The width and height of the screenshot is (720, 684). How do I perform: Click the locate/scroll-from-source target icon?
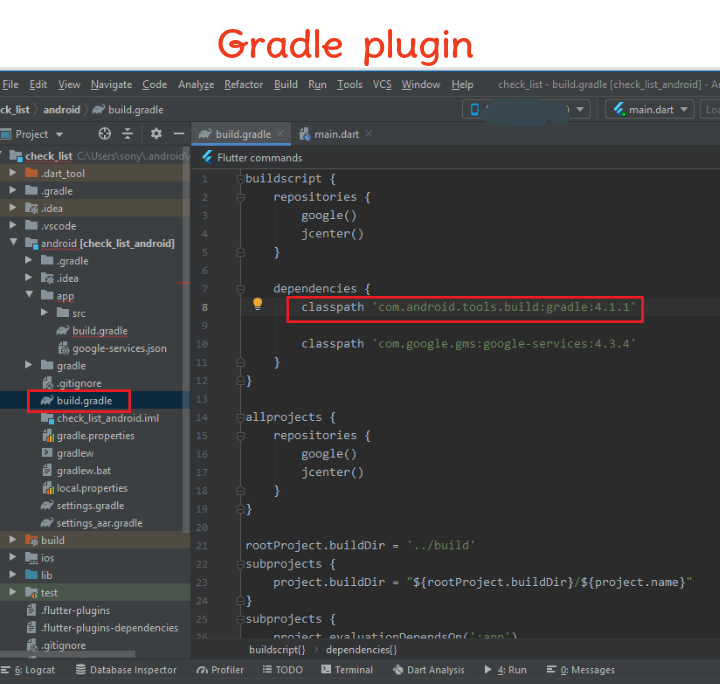click(105, 134)
